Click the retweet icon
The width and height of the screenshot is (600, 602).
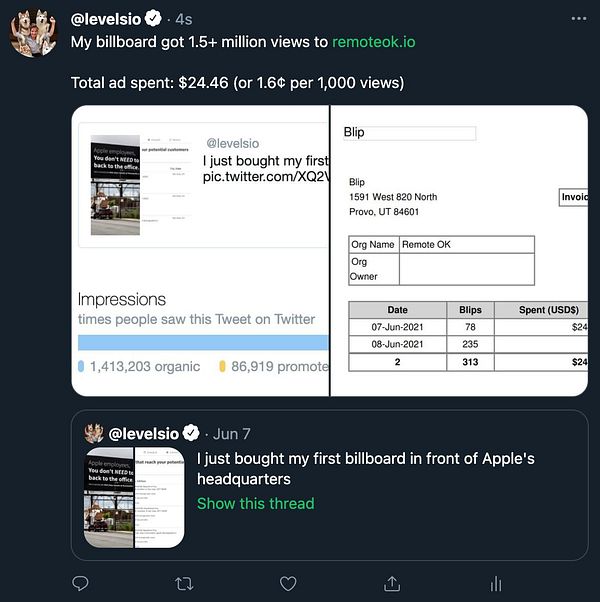coord(184,583)
